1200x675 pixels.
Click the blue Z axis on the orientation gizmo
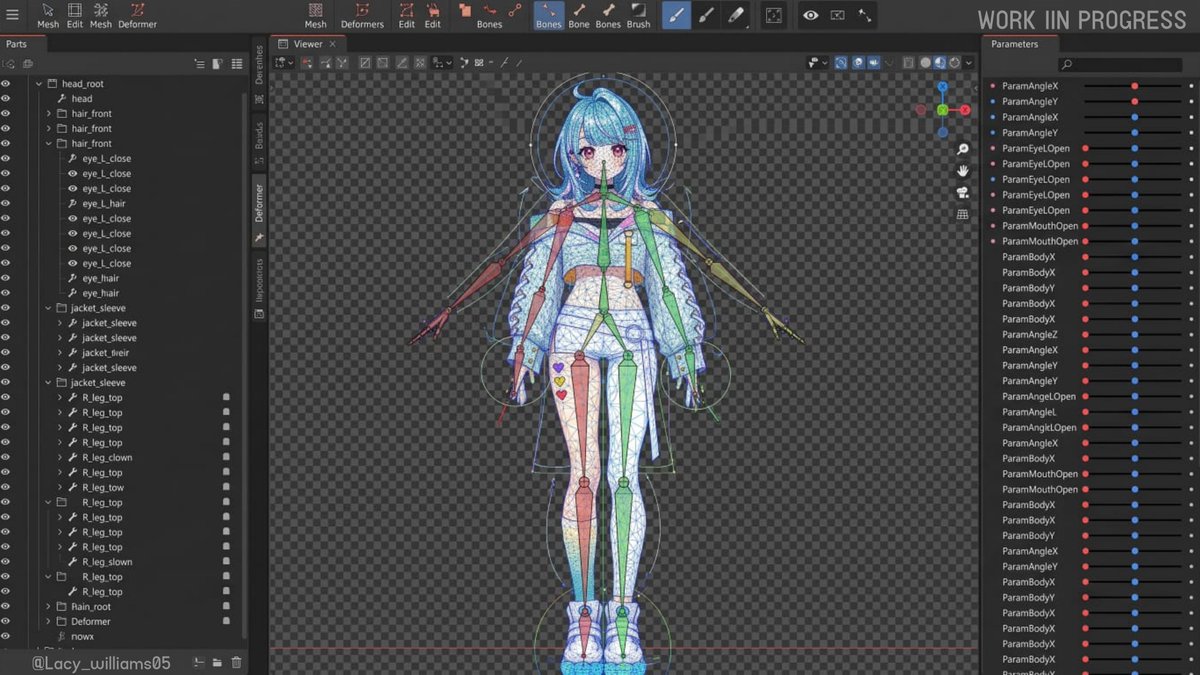click(x=942, y=87)
